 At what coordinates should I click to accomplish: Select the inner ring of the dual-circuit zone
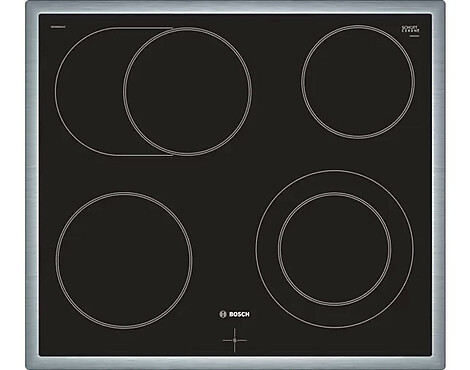tap(335, 249)
